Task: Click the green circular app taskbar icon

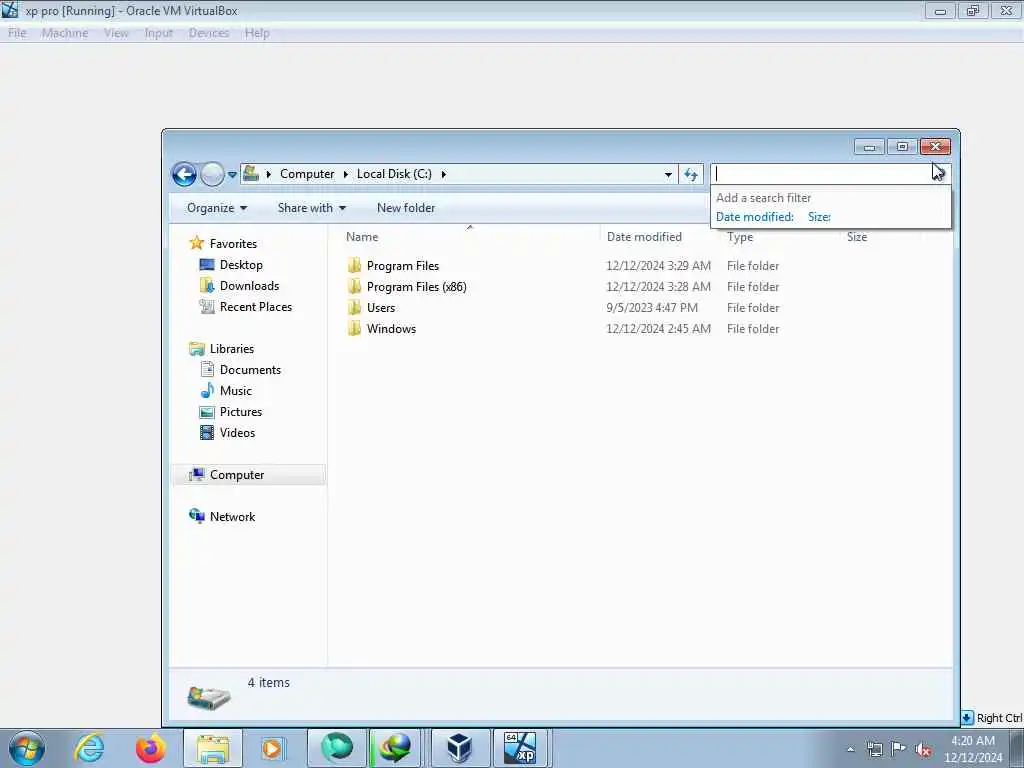Action: point(337,748)
